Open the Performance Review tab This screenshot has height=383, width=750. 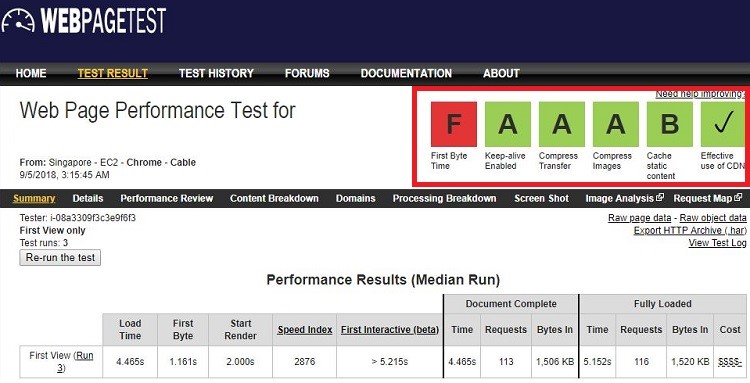(x=167, y=198)
